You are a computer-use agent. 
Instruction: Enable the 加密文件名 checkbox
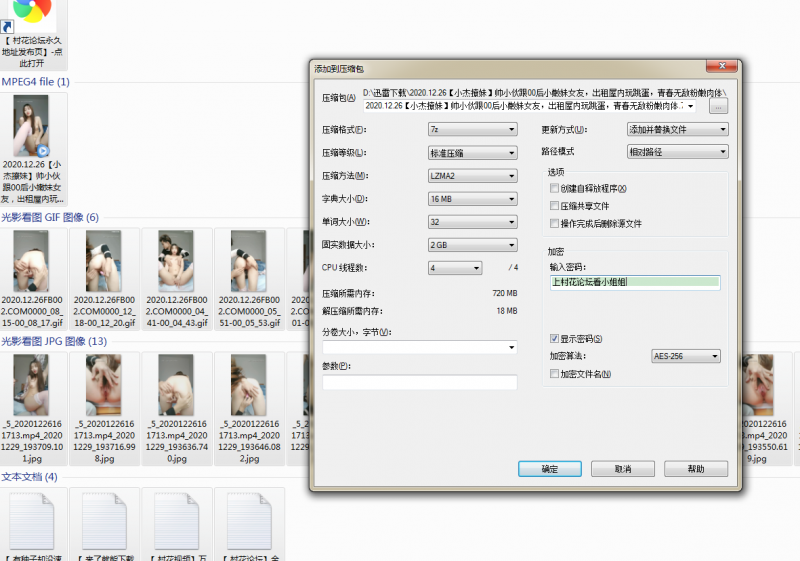coord(554,374)
